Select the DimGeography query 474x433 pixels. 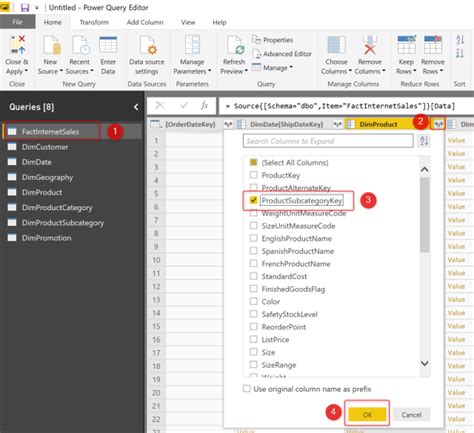pos(47,177)
